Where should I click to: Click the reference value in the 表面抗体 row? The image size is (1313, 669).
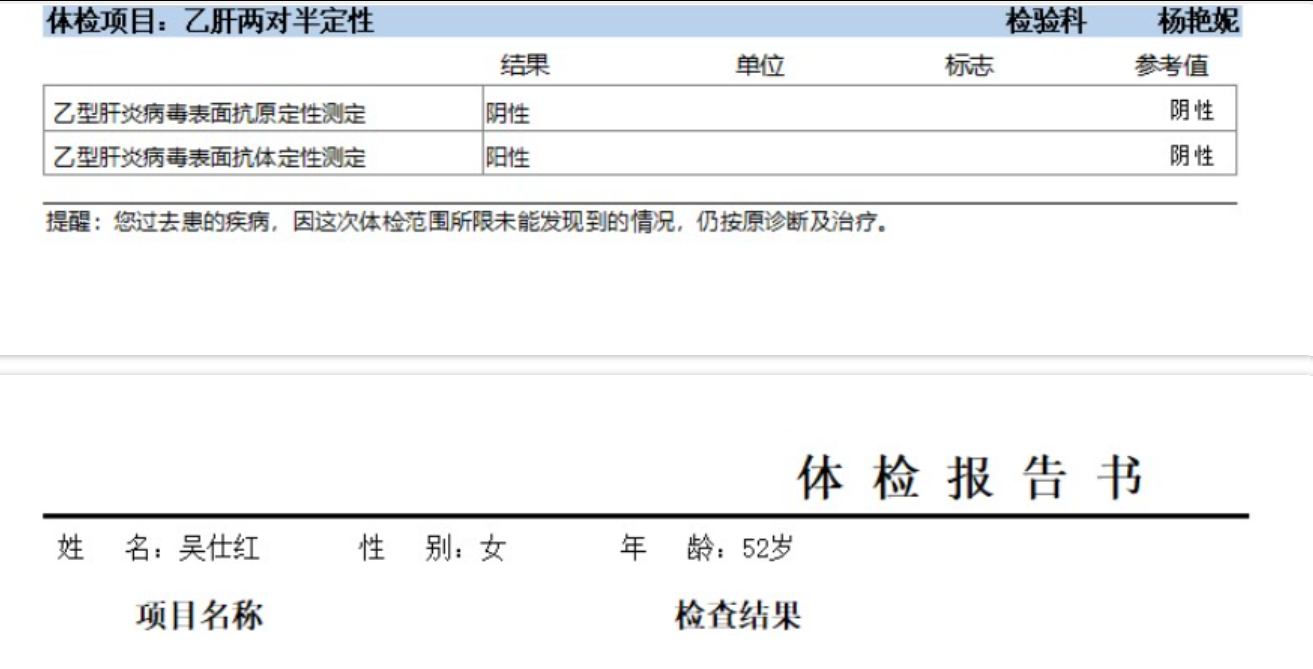[x=1191, y=156]
